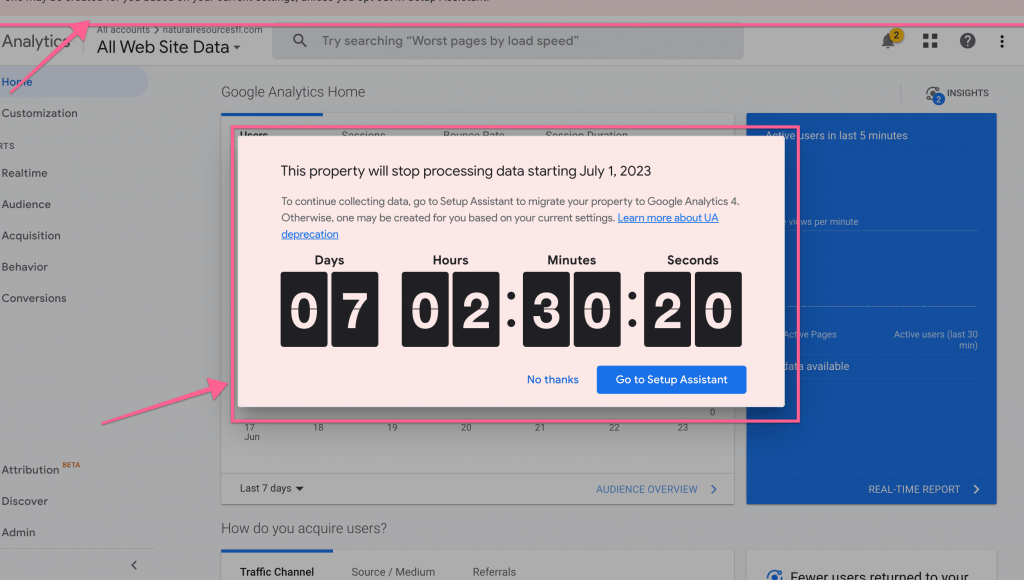Open the Behavior reports section
This screenshot has height=580, width=1024.
point(24,267)
